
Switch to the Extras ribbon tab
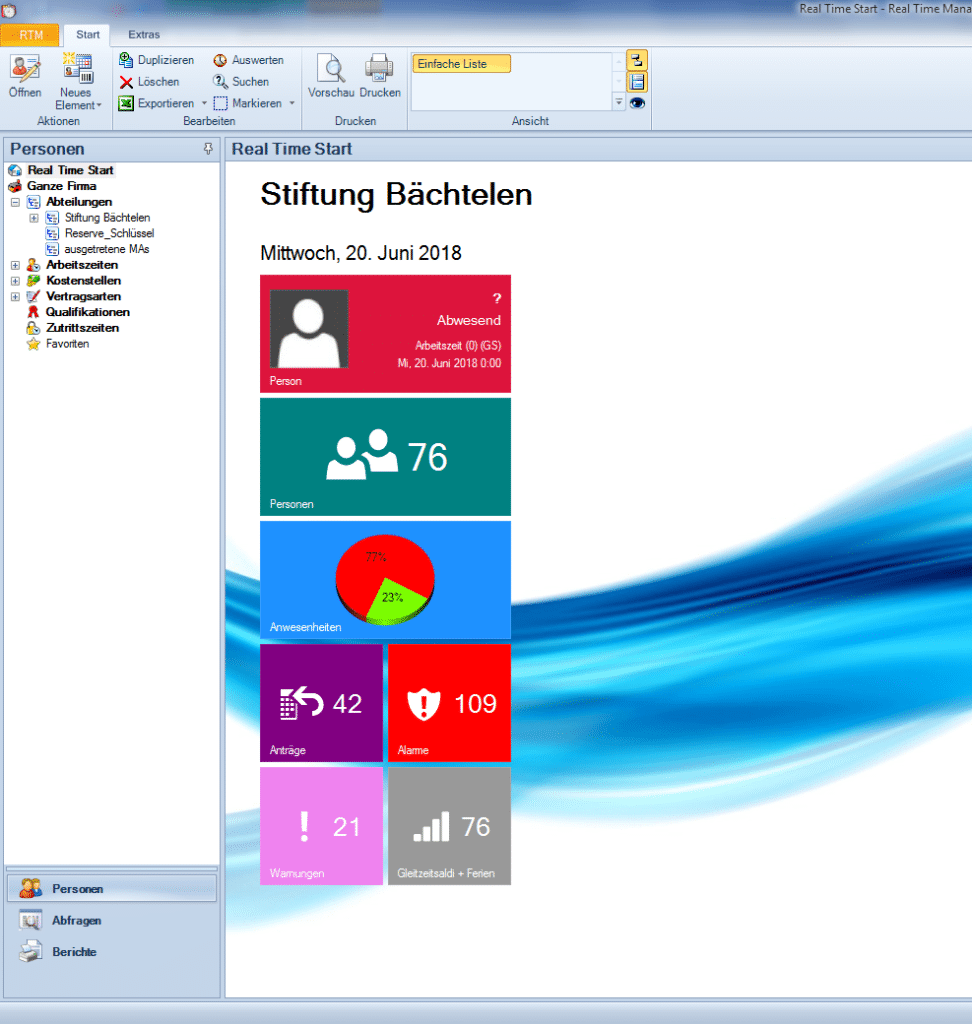(x=144, y=35)
